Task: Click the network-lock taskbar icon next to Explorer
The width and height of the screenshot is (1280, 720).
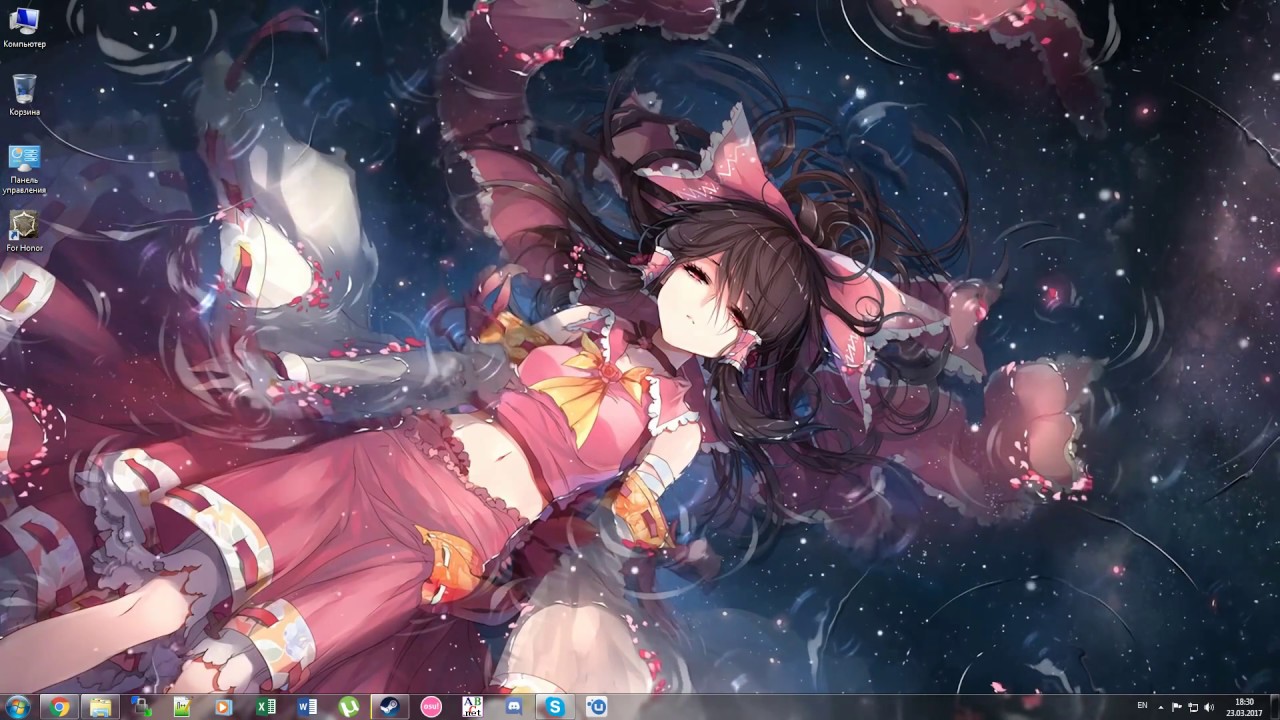Action: 142,707
